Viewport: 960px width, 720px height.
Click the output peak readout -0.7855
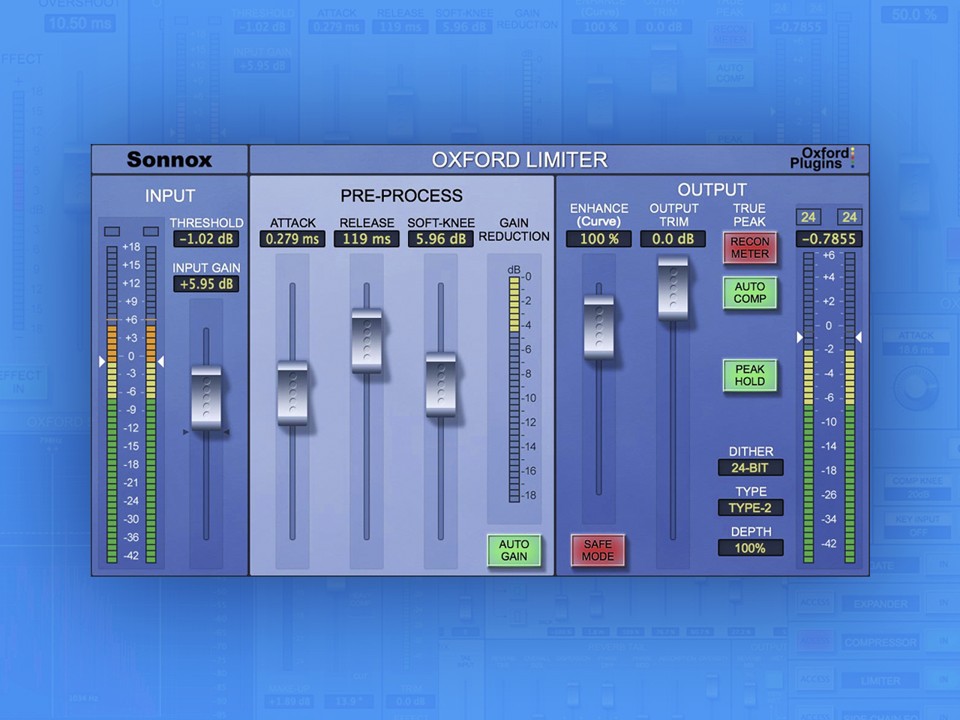tap(829, 239)
